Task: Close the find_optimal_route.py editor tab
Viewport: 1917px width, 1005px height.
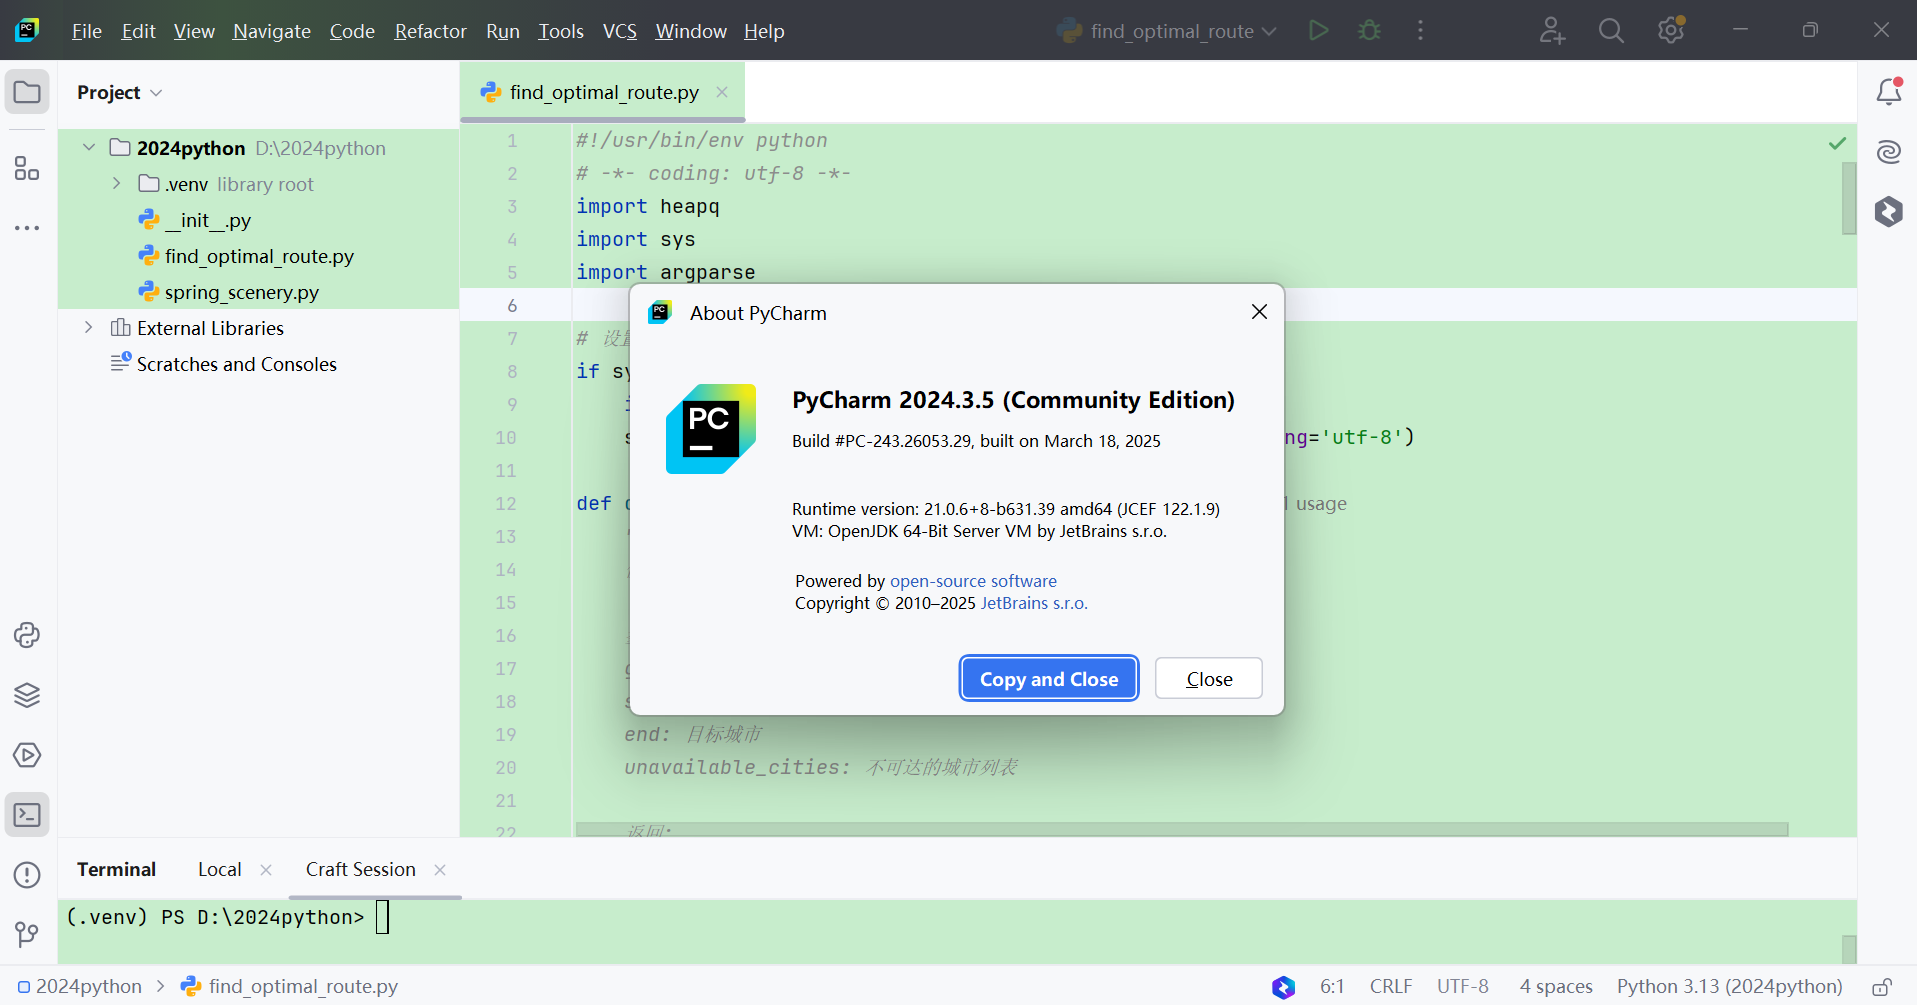Action: [722, 92]
